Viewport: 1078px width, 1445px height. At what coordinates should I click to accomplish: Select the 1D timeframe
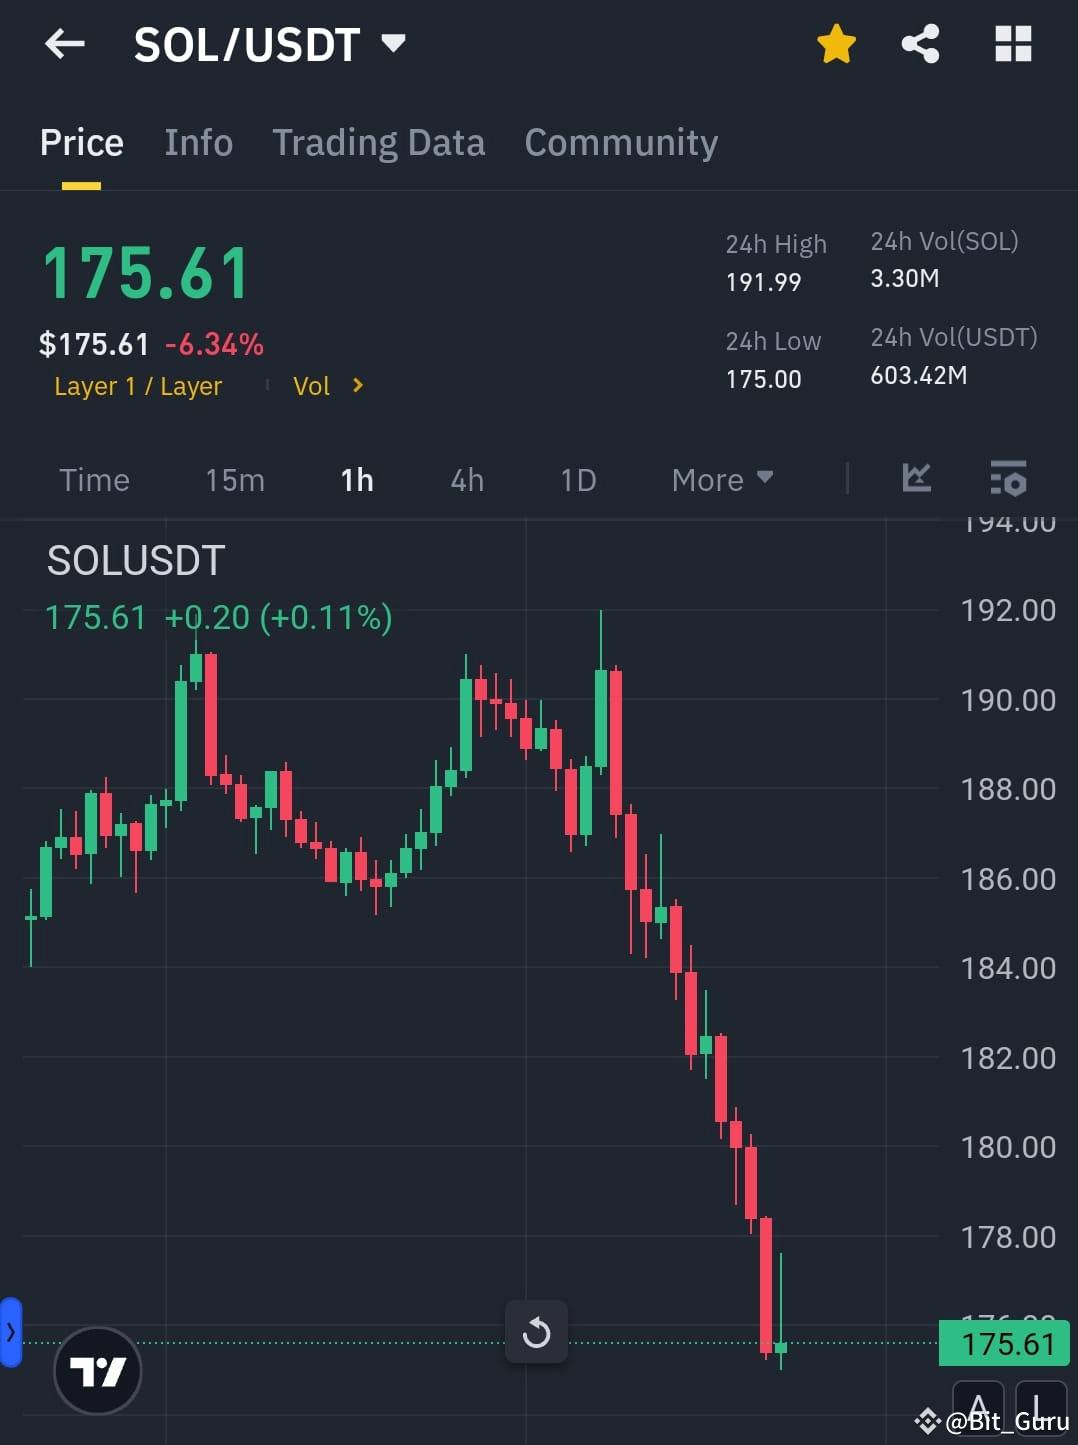tap(578, 479)
